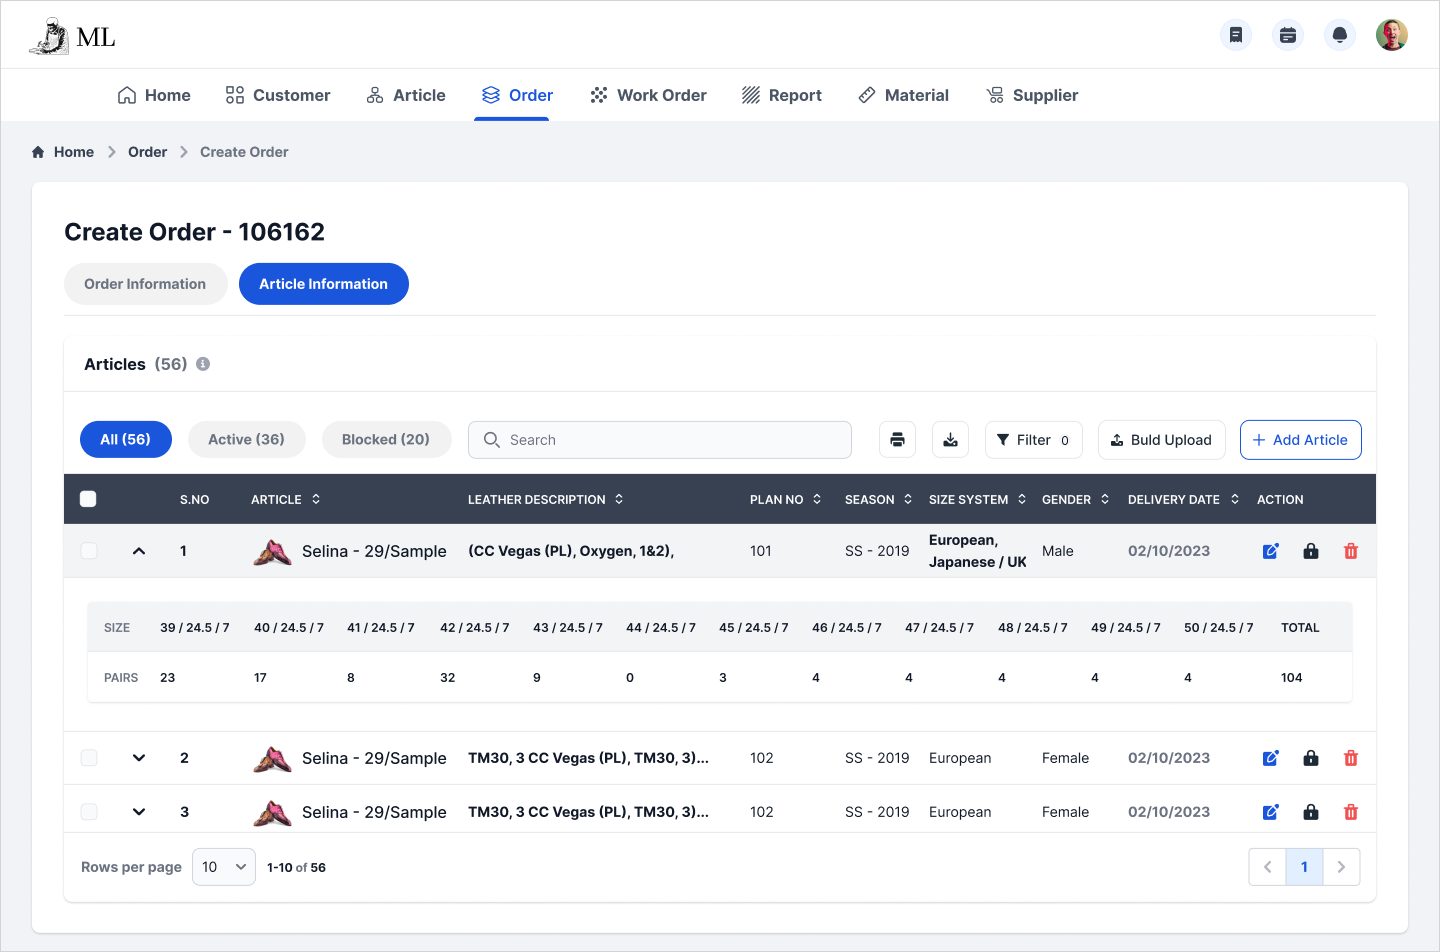Go to the Home menu
1440x952 pixels.
pos(154,95)
